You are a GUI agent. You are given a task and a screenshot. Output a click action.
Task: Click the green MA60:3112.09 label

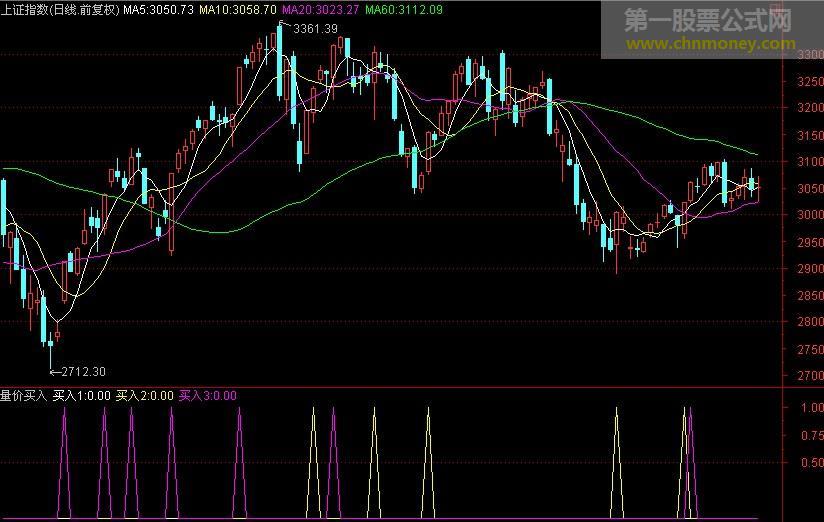click(404, 8)
